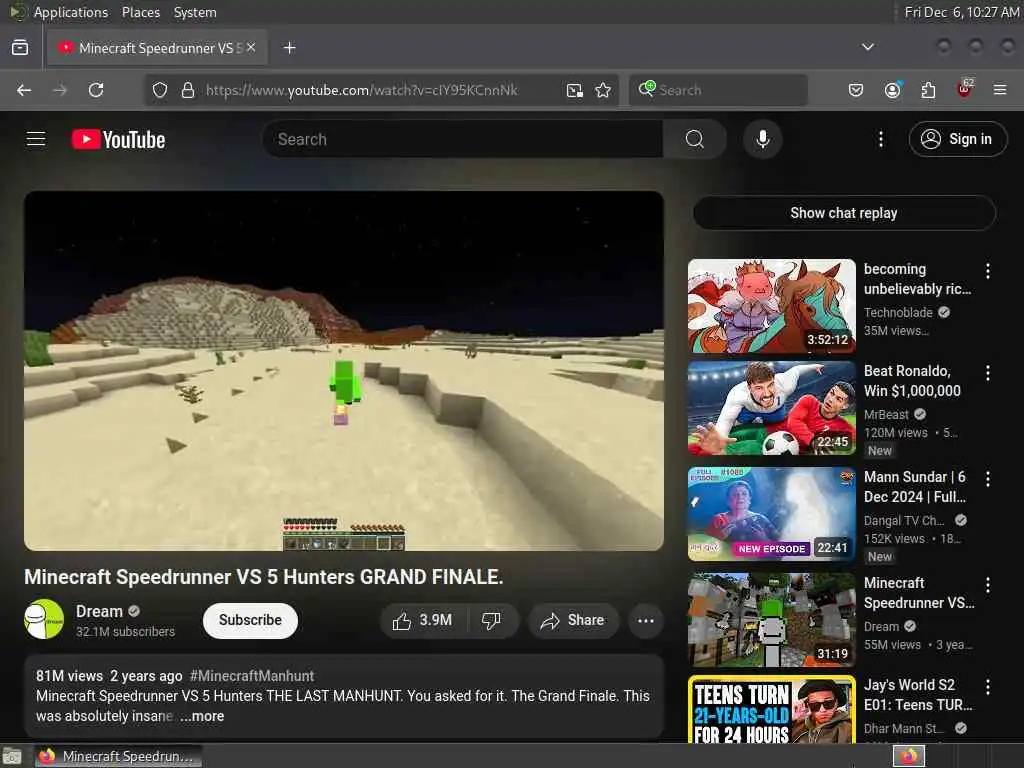The image size is (1024, 768).
Task: Open the YouTube guide hamburger menu
Action: pos(36,139)
